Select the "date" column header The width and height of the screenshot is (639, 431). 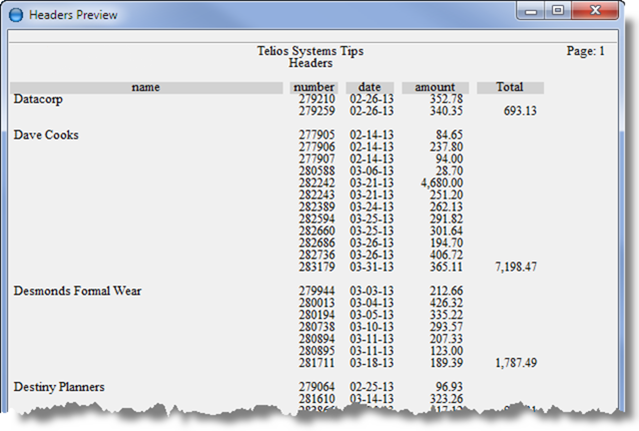(x=370, y=88)
